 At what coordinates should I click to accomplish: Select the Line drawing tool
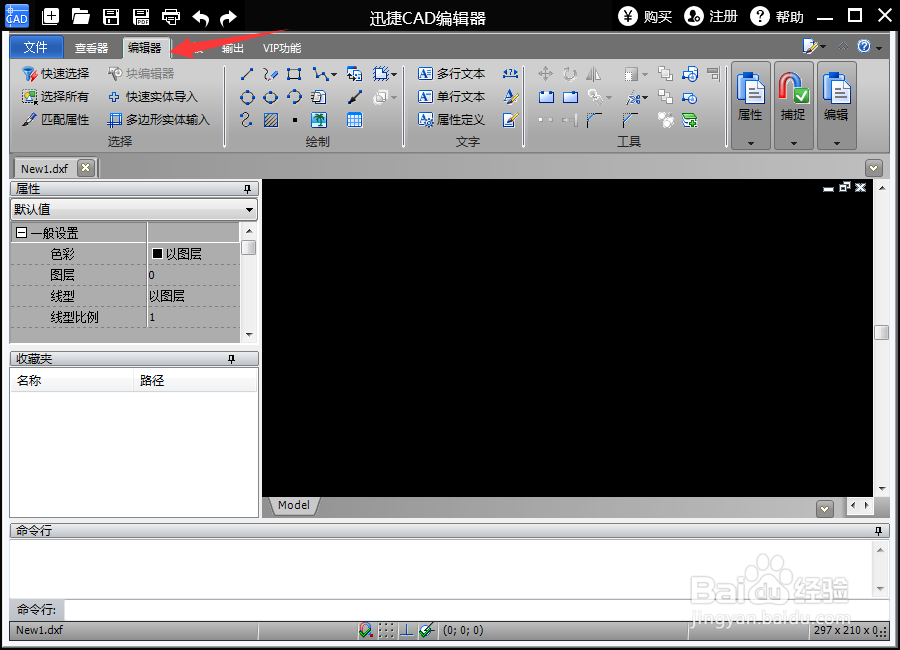point(247,74)
